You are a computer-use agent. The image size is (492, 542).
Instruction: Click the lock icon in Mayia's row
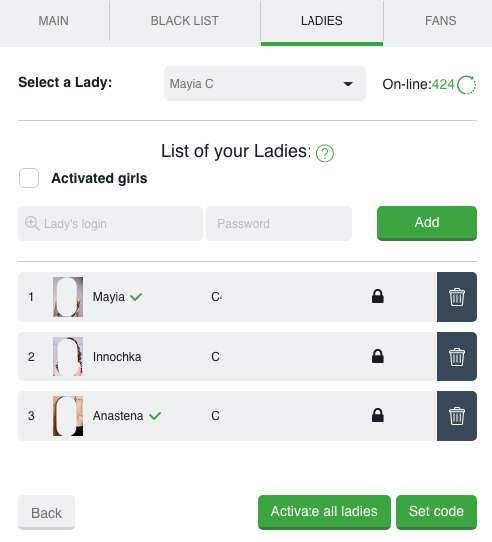(x=378, y=297)
